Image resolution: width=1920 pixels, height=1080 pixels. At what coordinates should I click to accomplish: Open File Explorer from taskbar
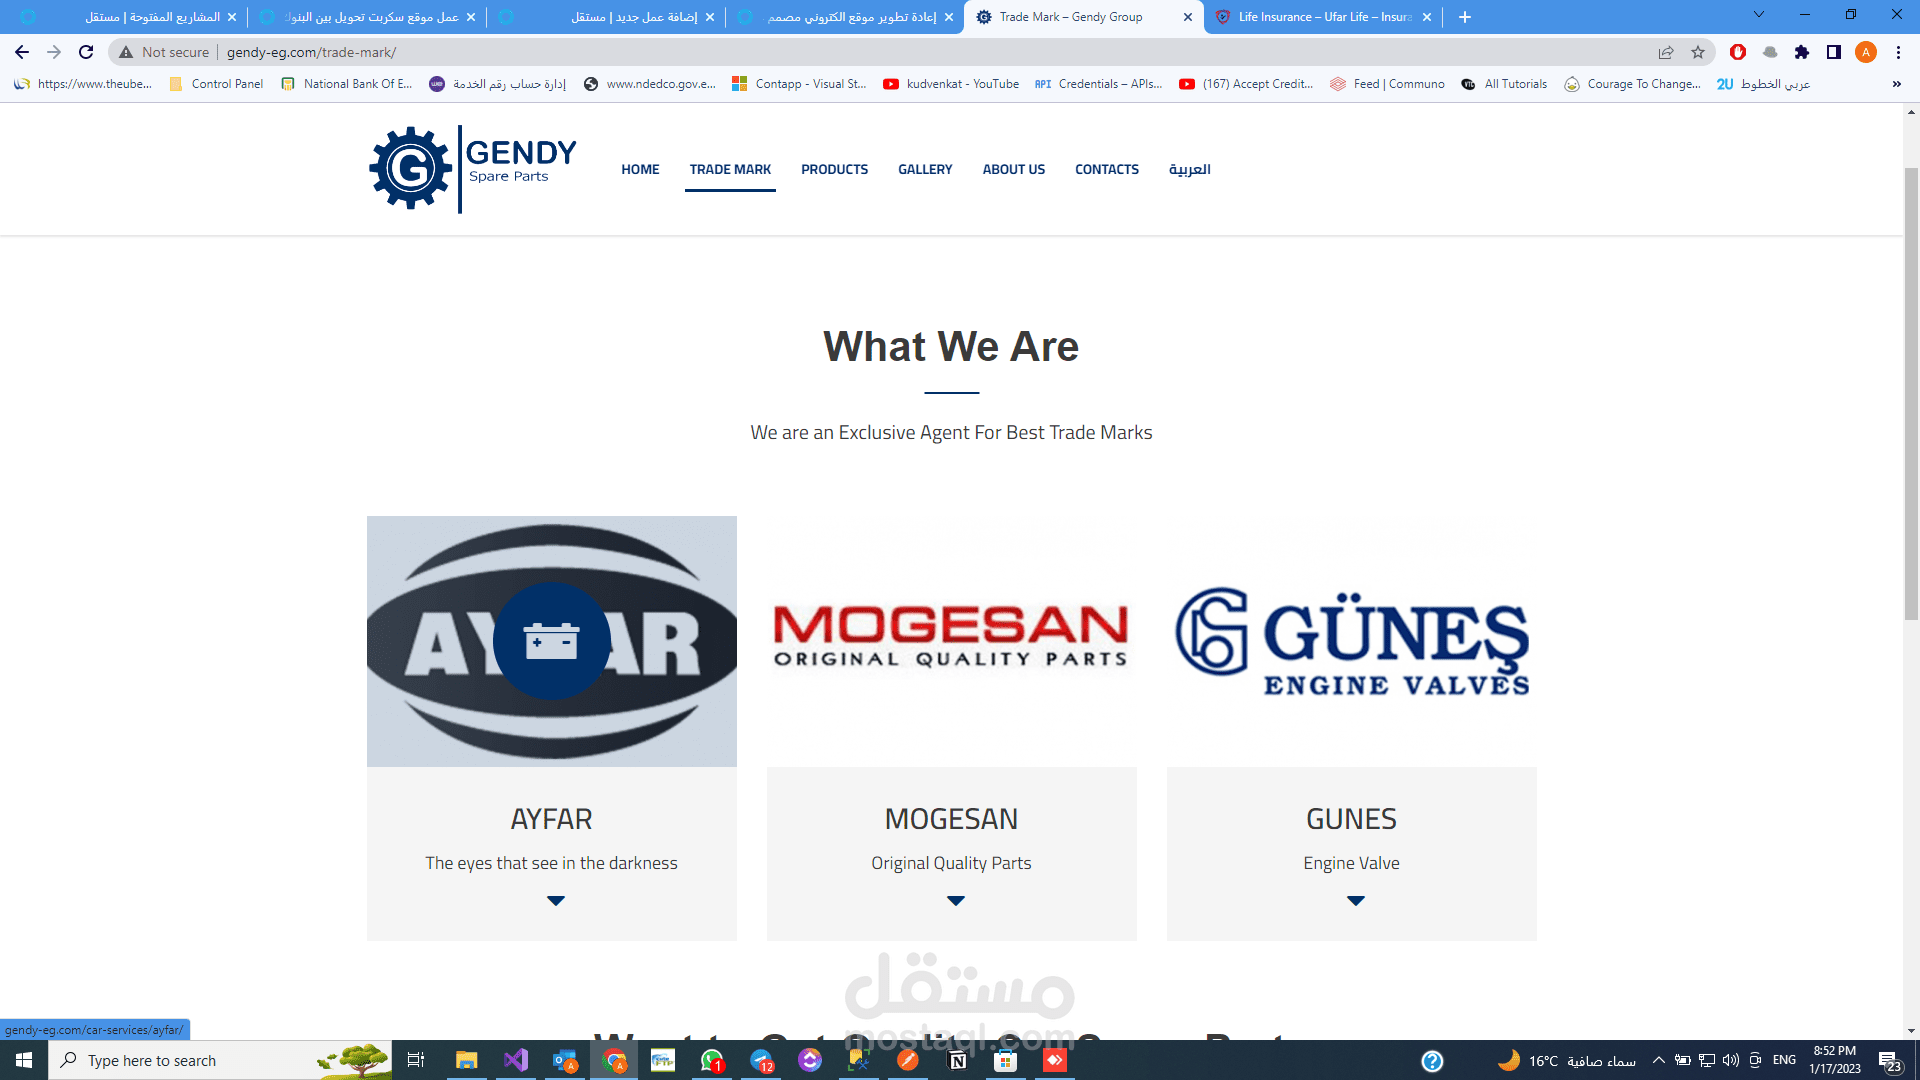click(x=466, y=1060)
